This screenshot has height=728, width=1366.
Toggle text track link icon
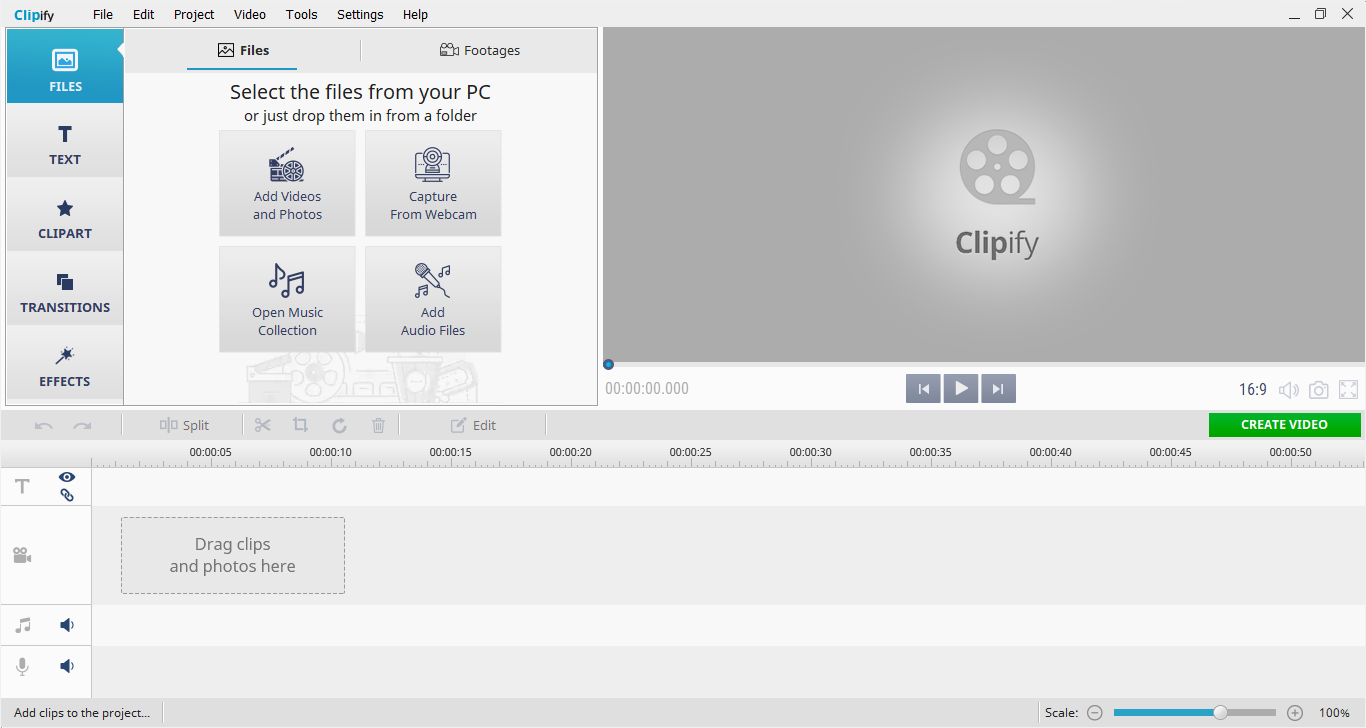point(67,494)
